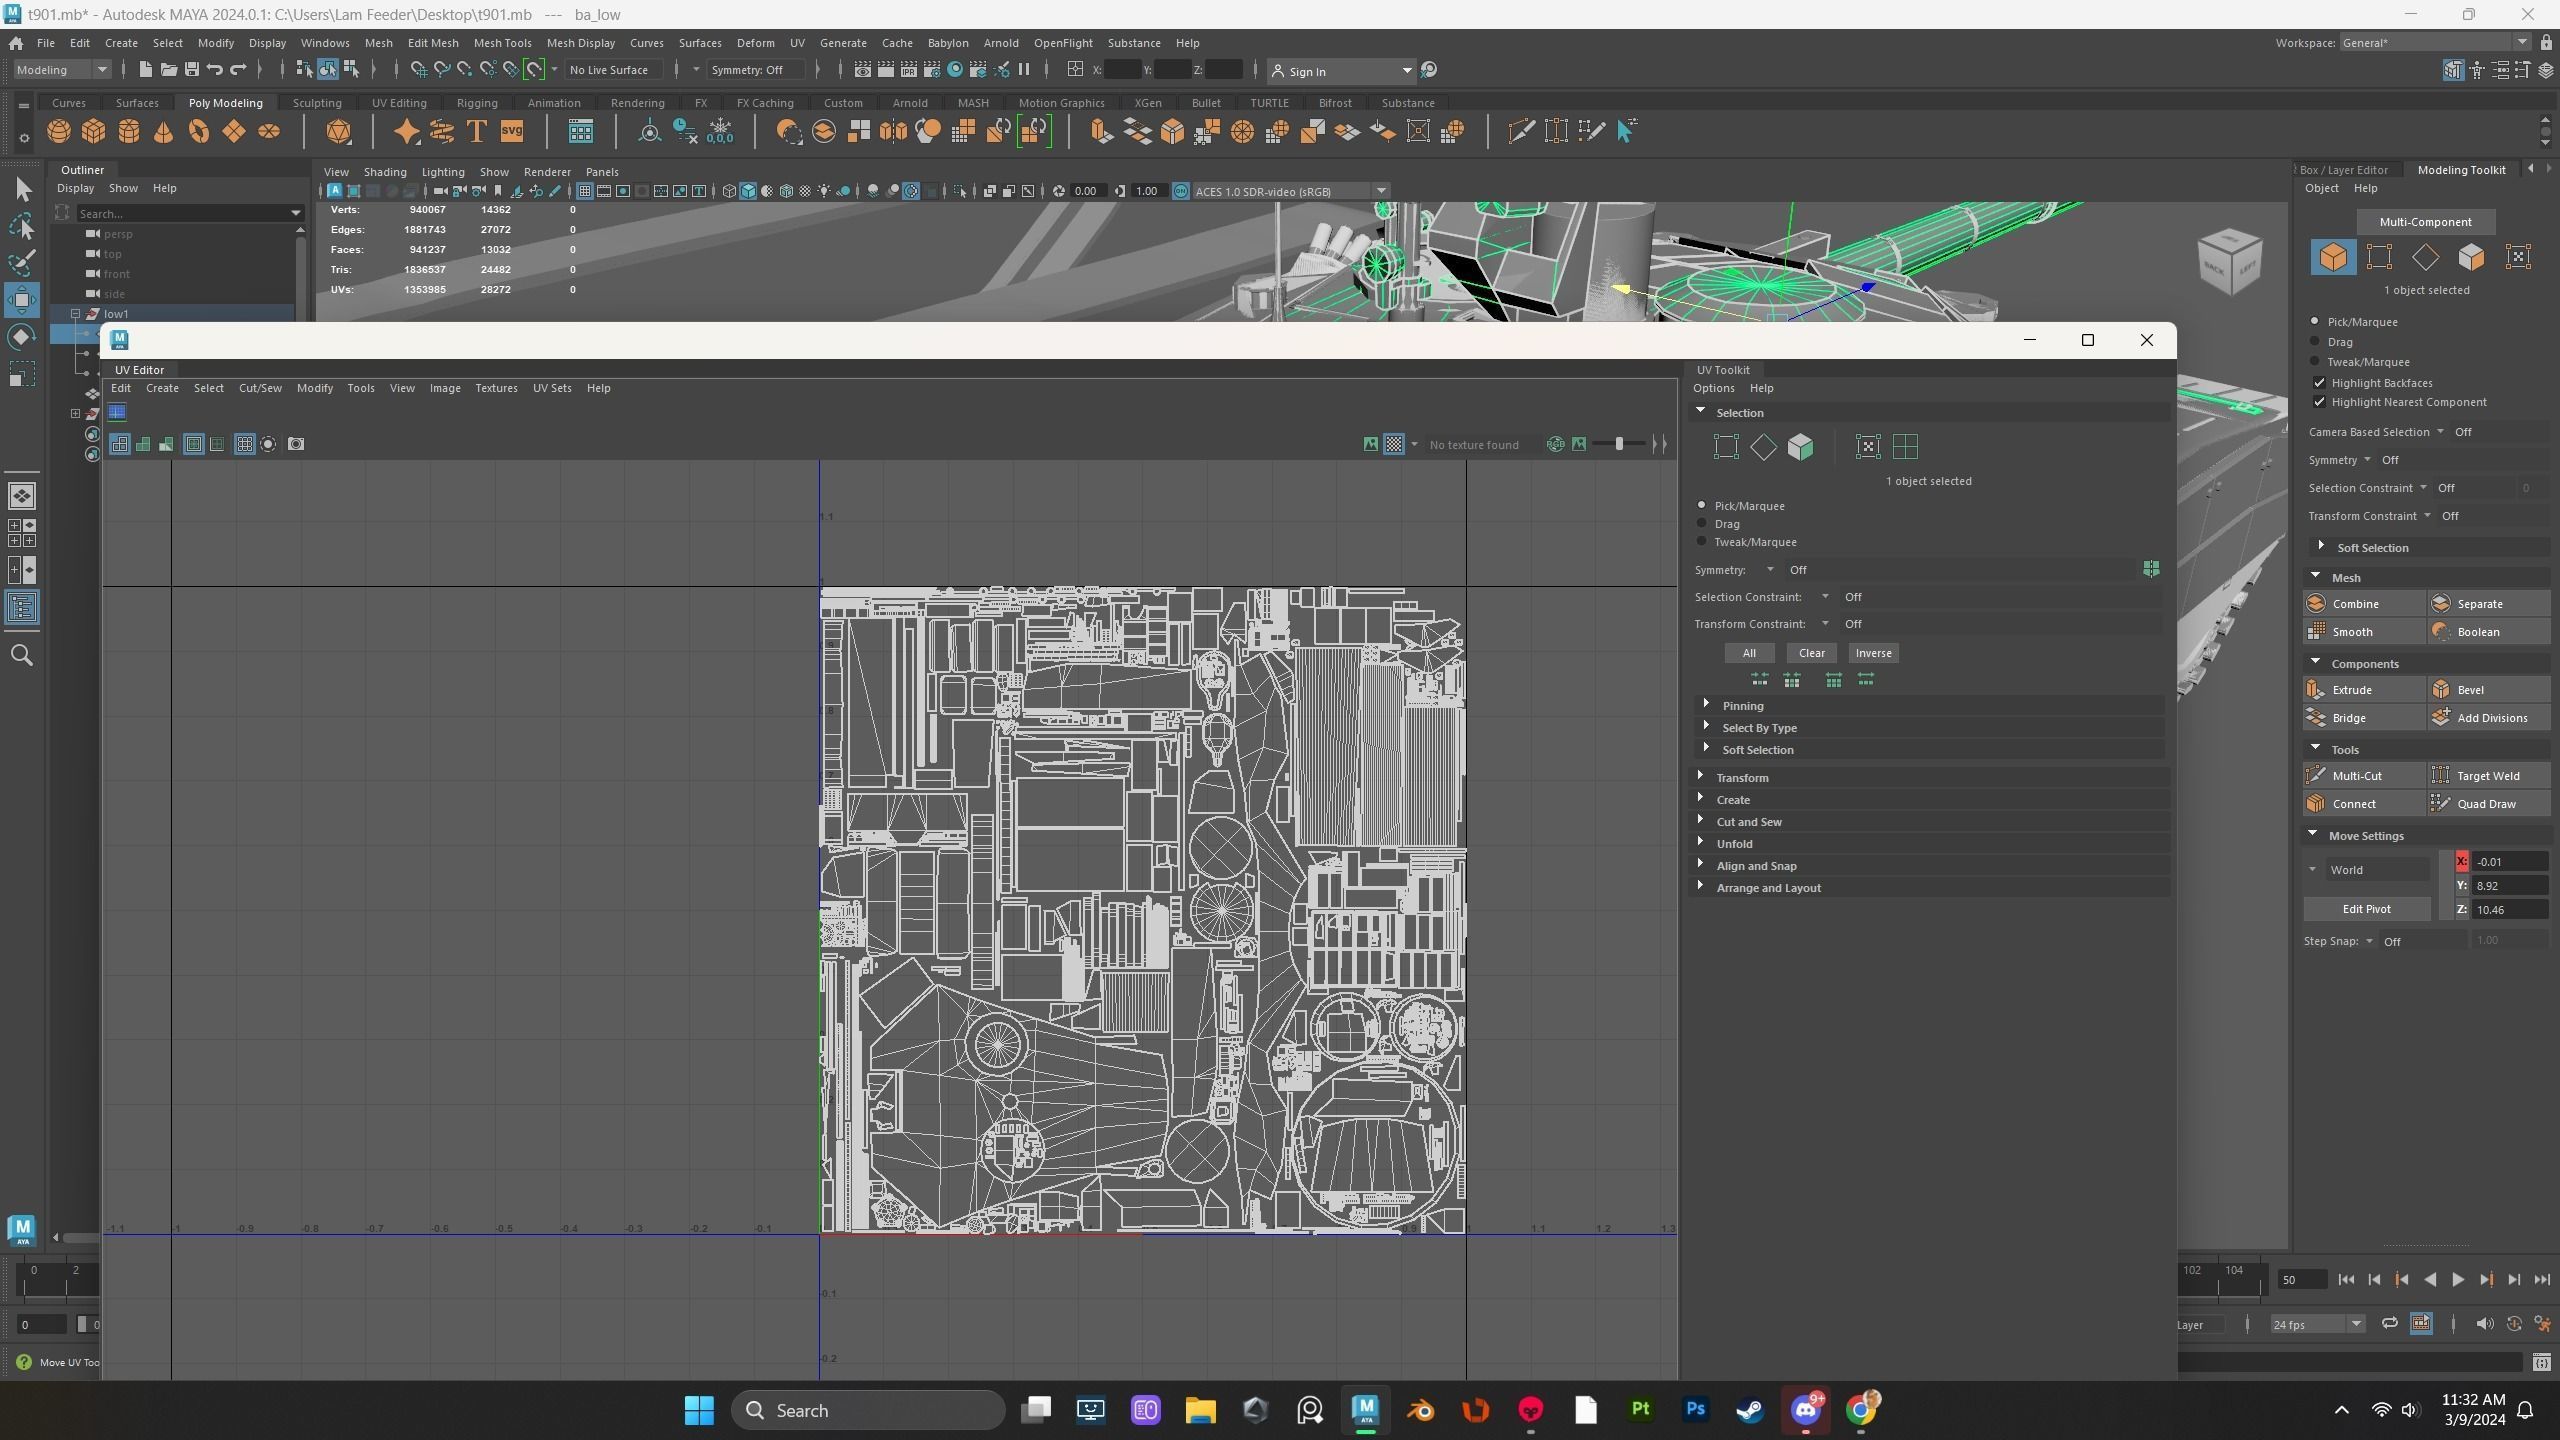
Task: Toggle the Highlight Backfaces checkbox
Action: click(2320, 383)
